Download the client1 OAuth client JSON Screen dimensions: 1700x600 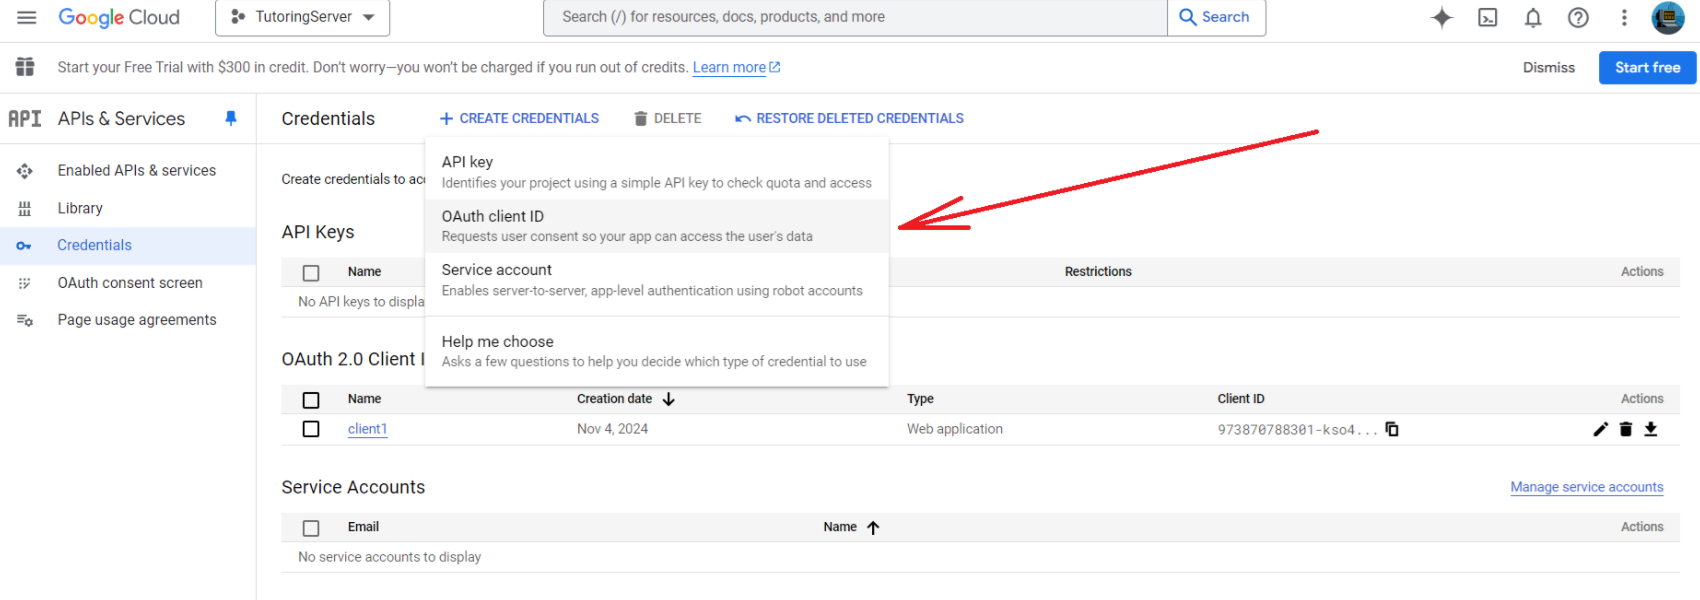1651,429
